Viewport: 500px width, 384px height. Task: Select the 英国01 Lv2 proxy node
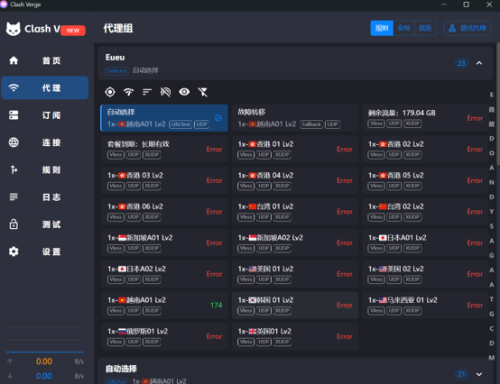coord(295,336)
